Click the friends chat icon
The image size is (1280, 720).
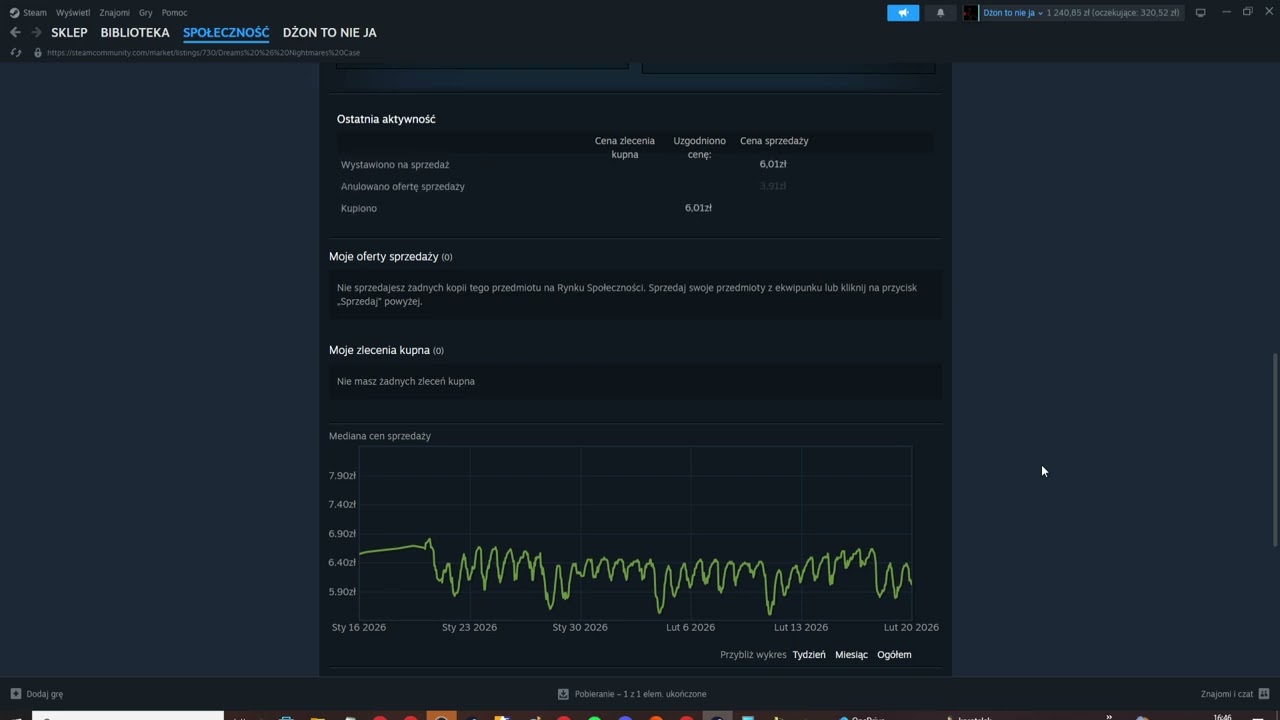pyautogui.click(x=1265, y=694)
